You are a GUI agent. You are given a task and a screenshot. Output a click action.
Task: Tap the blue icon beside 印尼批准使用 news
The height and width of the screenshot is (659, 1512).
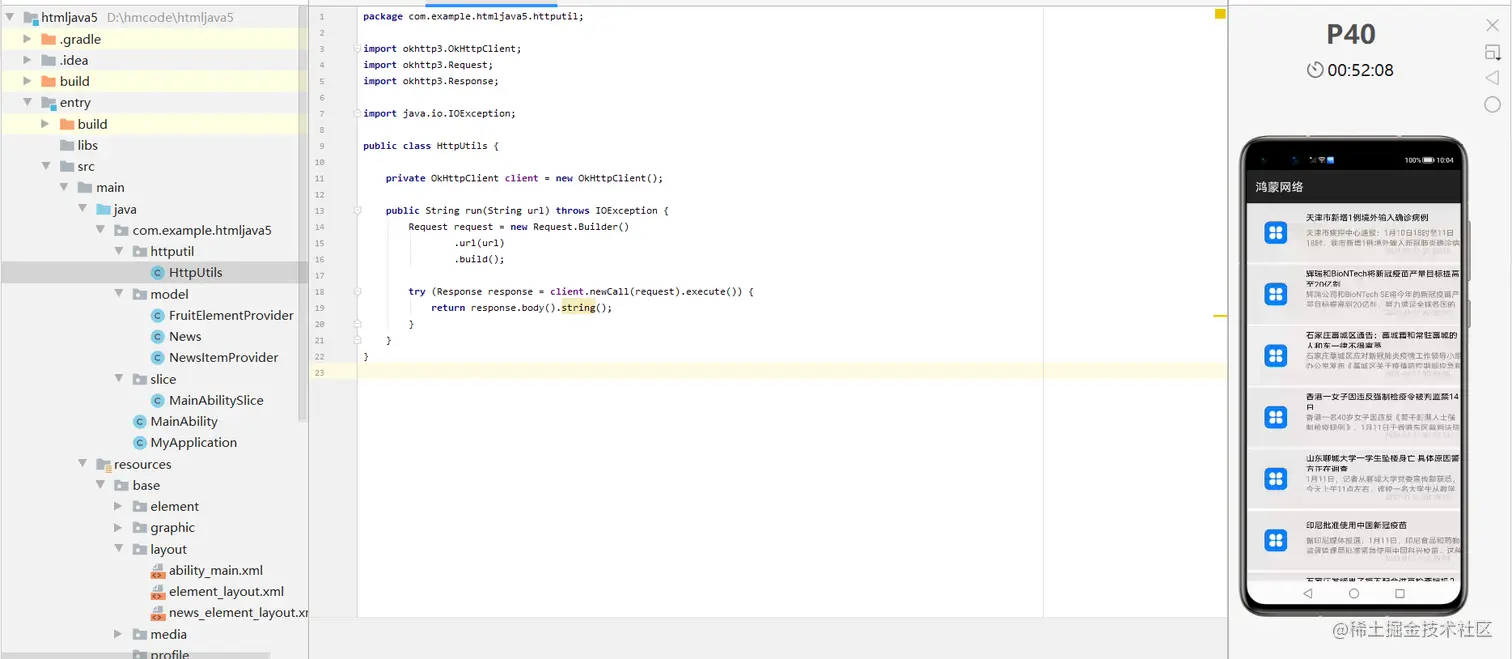[1275, 540]
